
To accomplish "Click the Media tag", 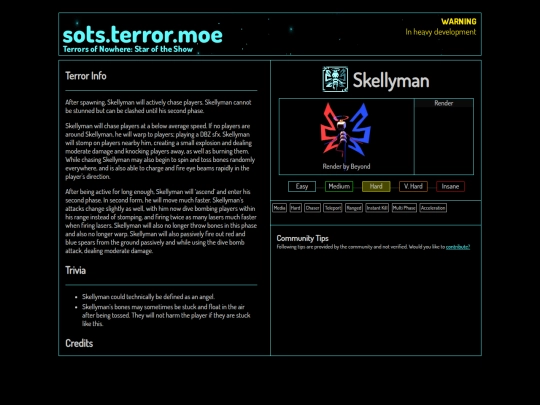I will coord(279,208).
